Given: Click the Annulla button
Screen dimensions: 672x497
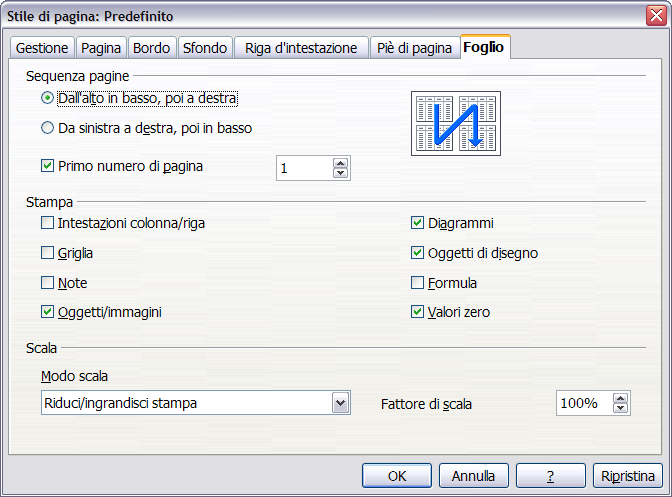Looking at the screenshot, I should click(x=474, y=476).
